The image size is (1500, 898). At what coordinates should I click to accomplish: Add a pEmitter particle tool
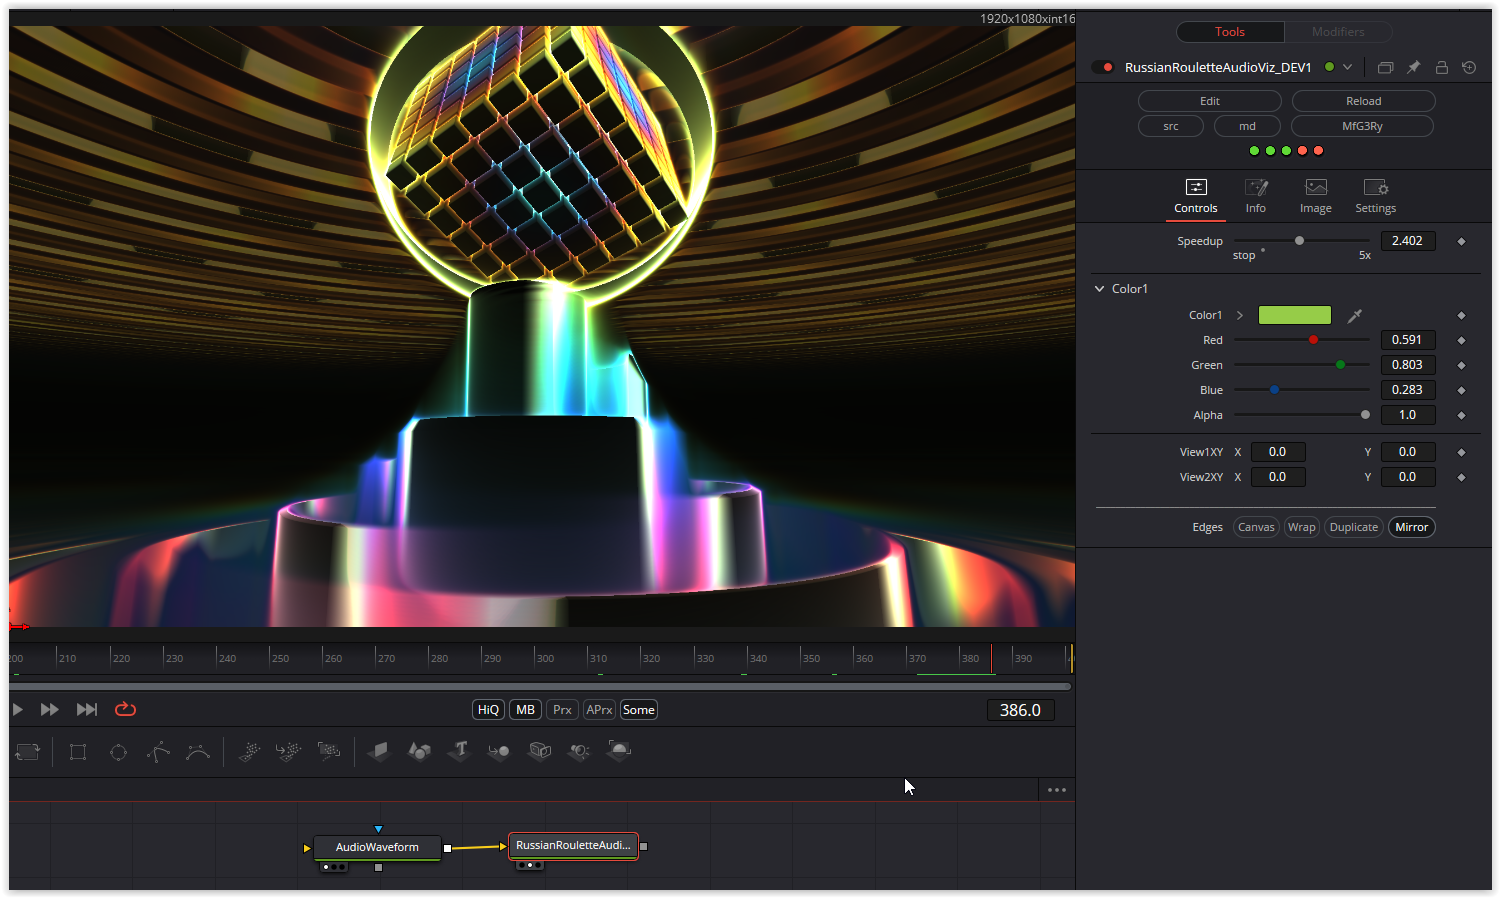(249, 751)
